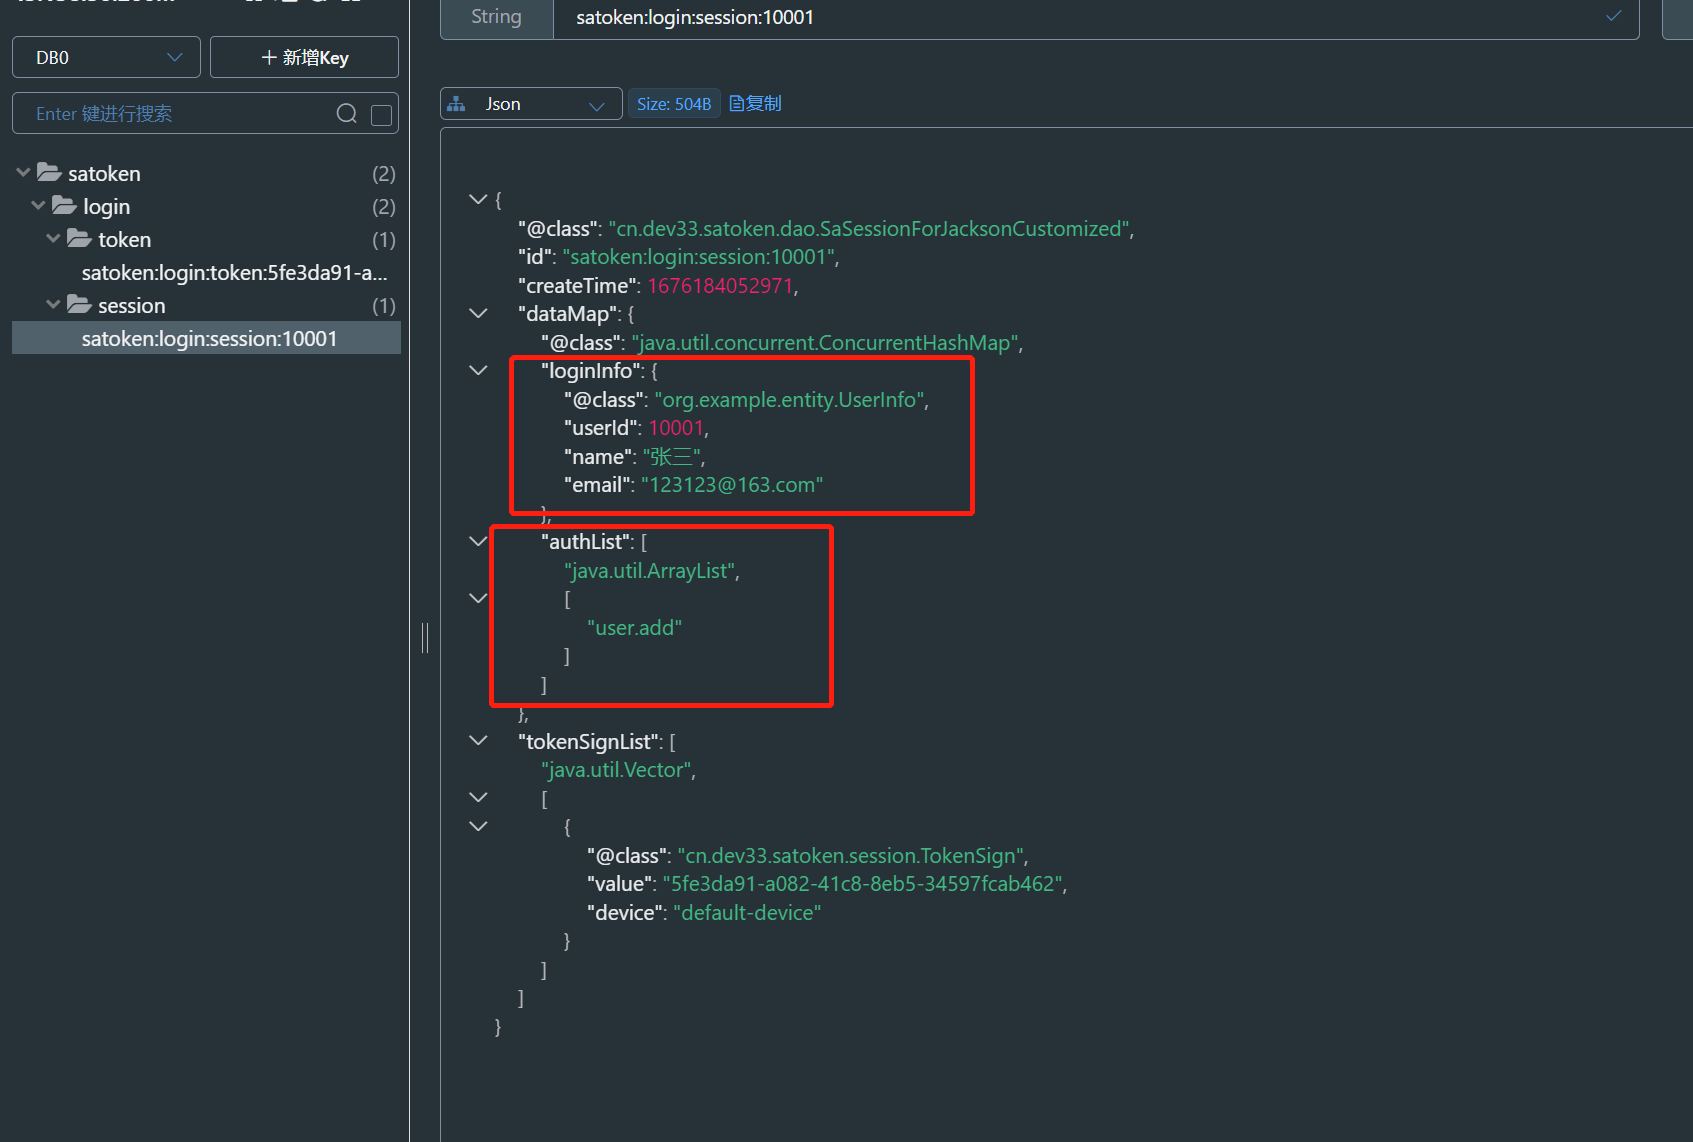
Task: Toggle the exact-match checkbox beside search
Action: 381,115
